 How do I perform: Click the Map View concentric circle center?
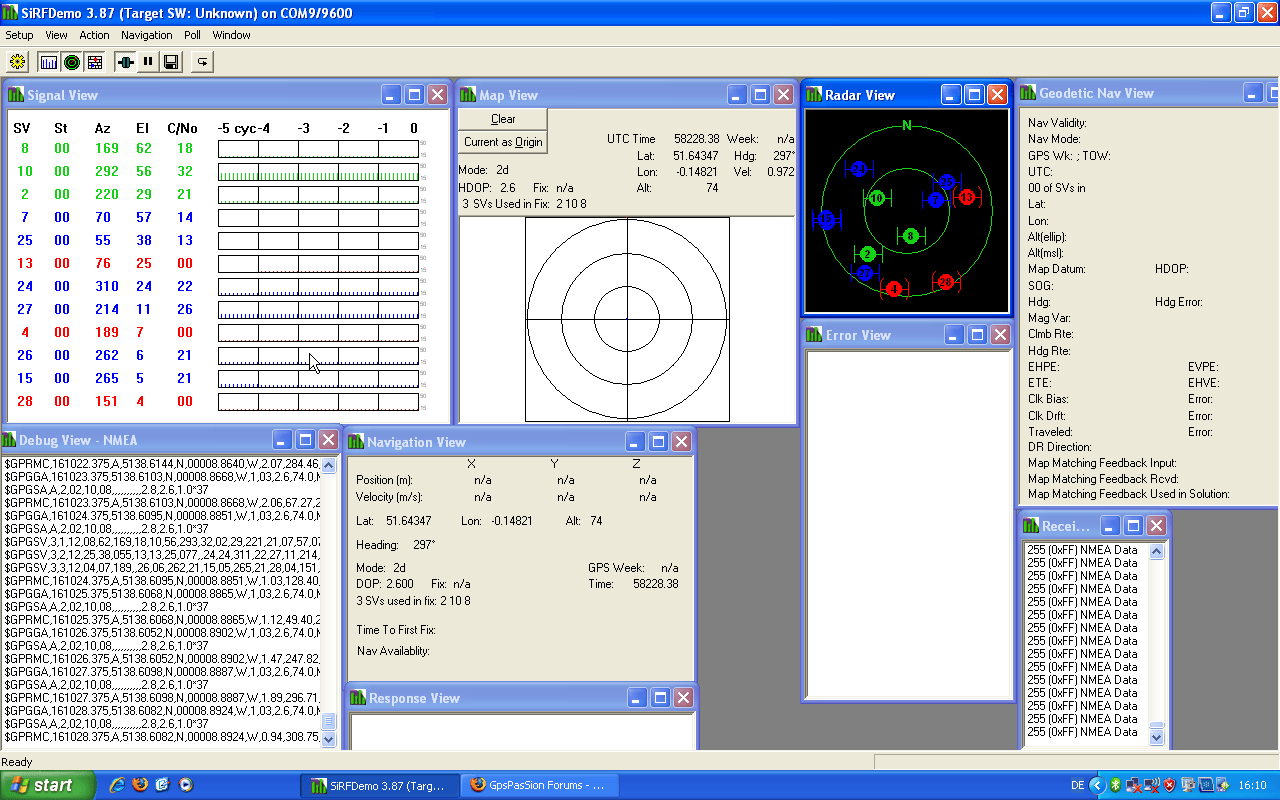(x=627, y=319)
